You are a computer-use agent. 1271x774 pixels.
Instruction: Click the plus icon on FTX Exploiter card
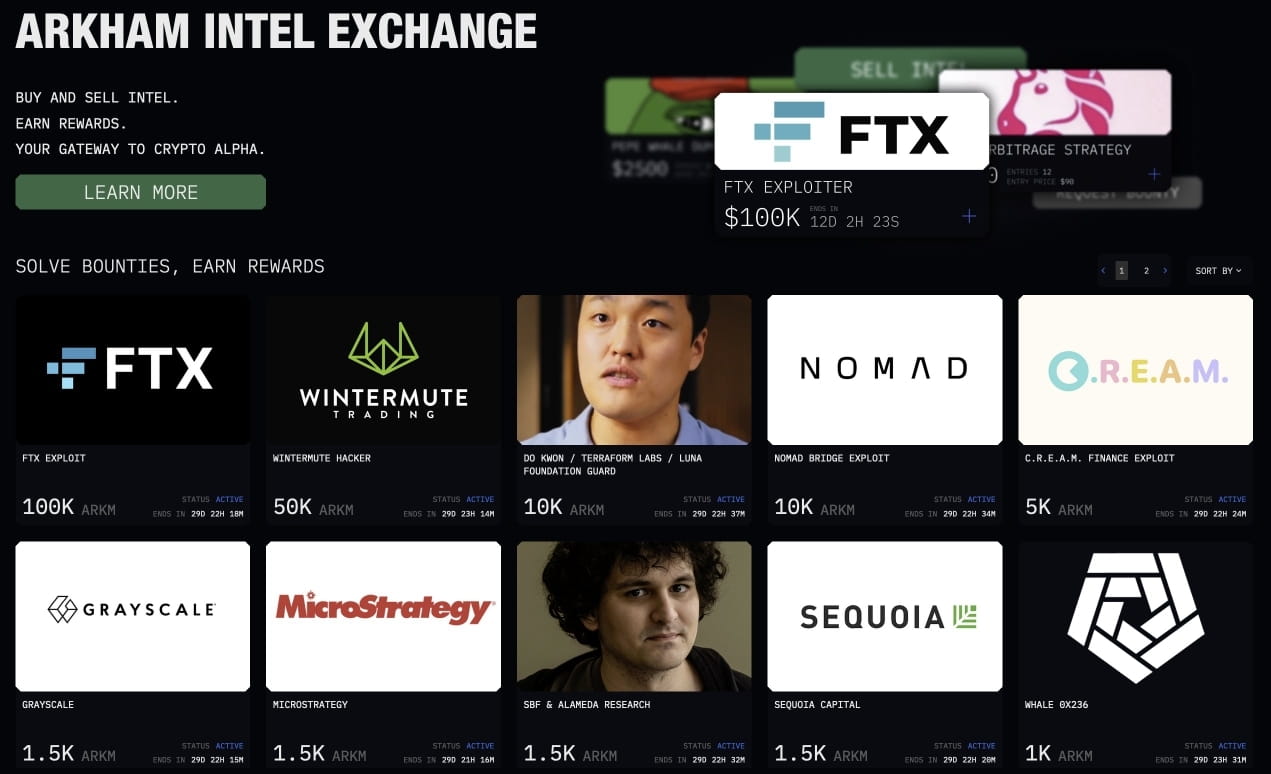pos(968,216)
